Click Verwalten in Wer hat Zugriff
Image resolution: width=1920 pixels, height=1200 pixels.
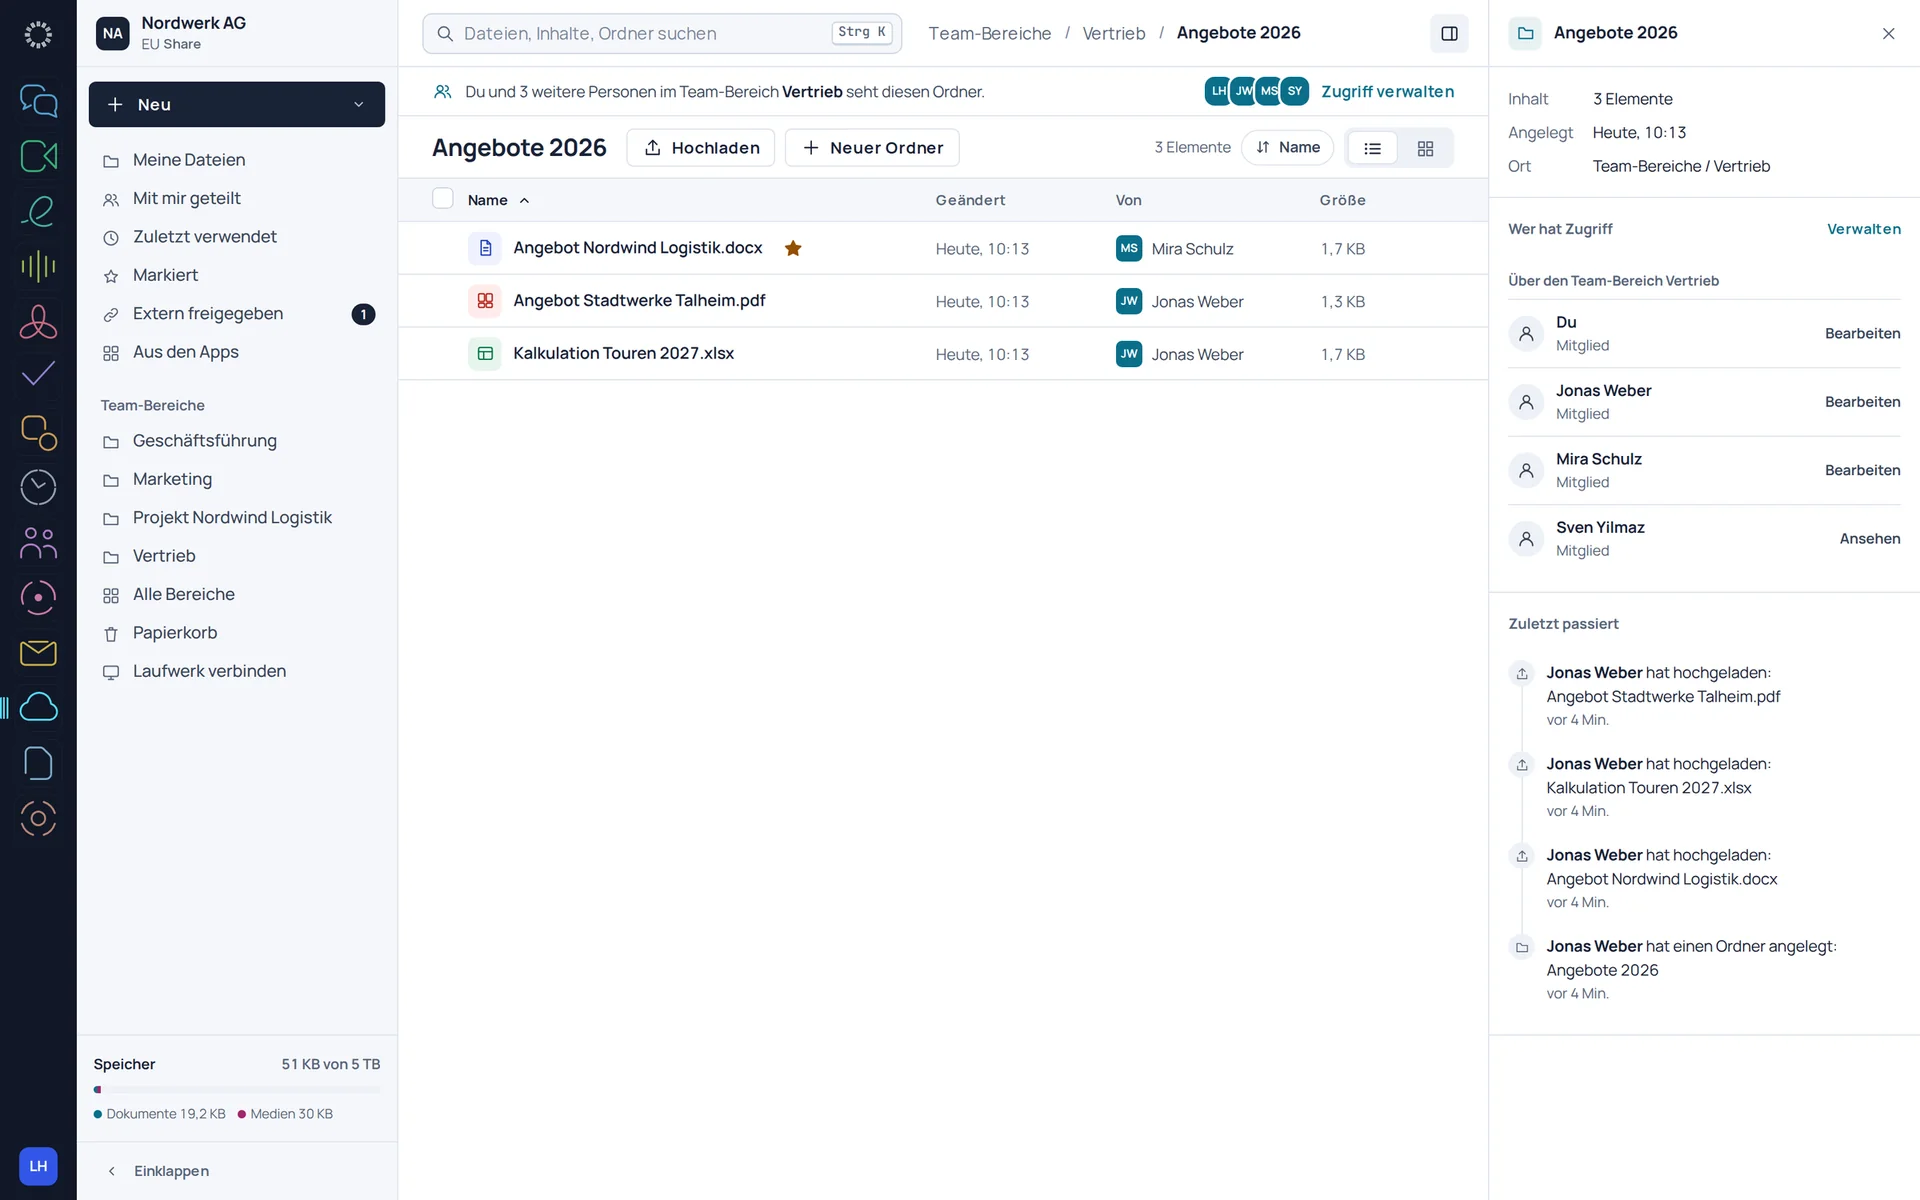coord(1863,229)
